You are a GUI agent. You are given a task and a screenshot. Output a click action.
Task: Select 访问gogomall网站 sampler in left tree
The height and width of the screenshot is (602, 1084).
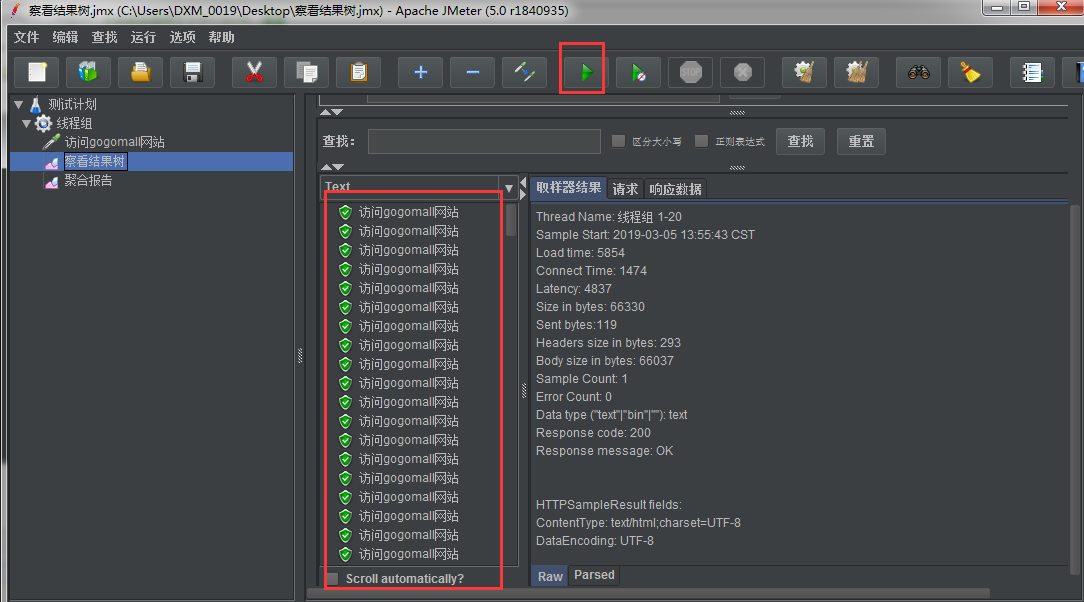(x=114, y=142)
